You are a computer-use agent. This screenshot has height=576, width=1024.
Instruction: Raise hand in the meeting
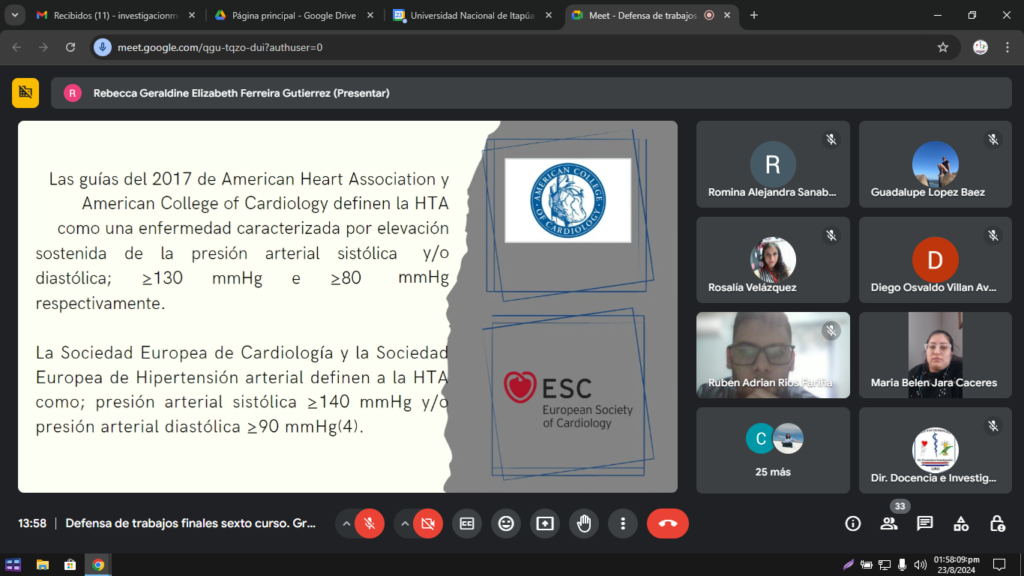[x=584, y=523]
